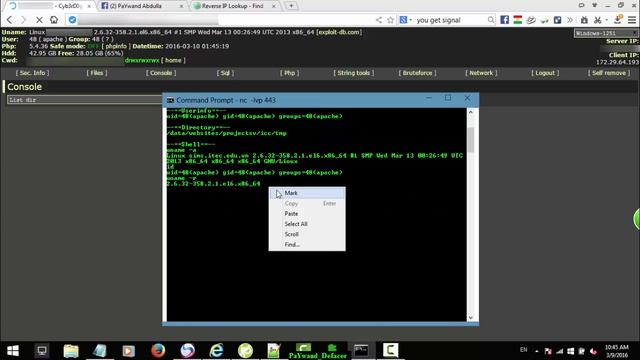Choose Find... in the context menu
This screenshot has height=360, width=640.
coord(307,244)
